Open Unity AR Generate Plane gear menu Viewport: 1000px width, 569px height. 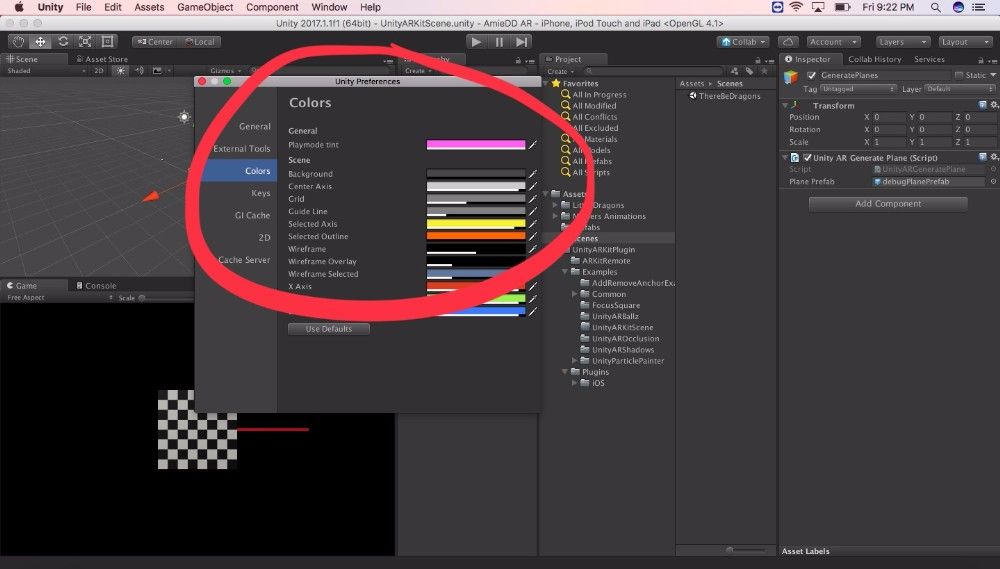994,157
